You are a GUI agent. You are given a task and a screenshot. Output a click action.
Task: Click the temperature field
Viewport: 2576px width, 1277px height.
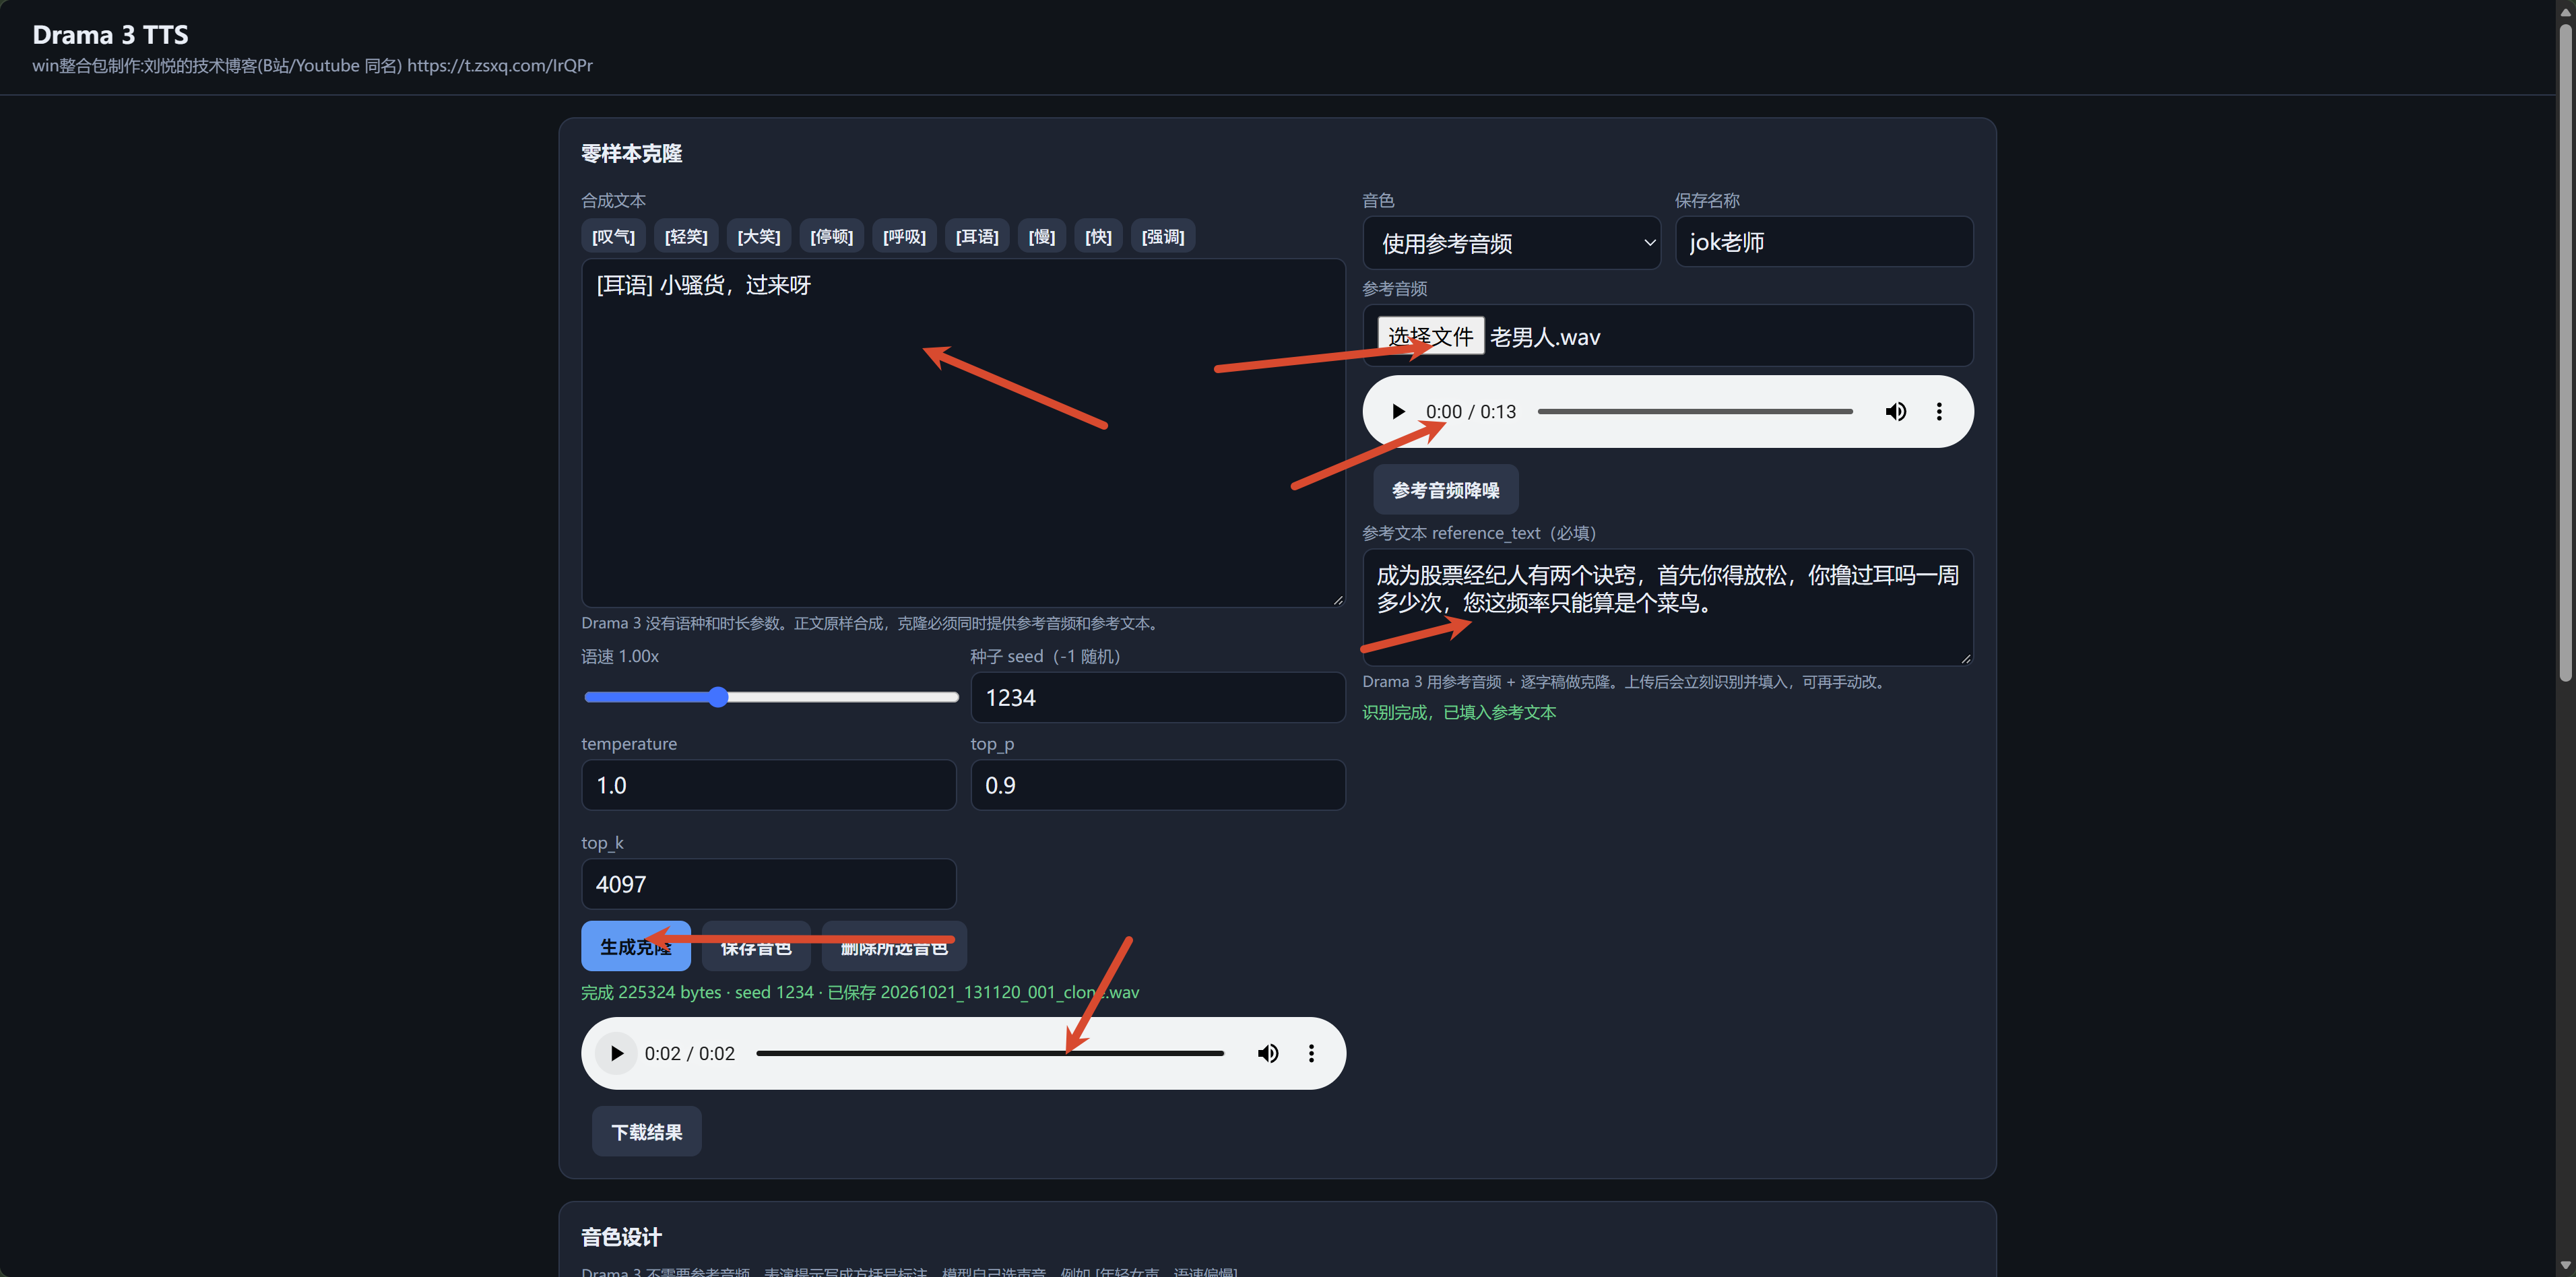[x=769, y=785]
